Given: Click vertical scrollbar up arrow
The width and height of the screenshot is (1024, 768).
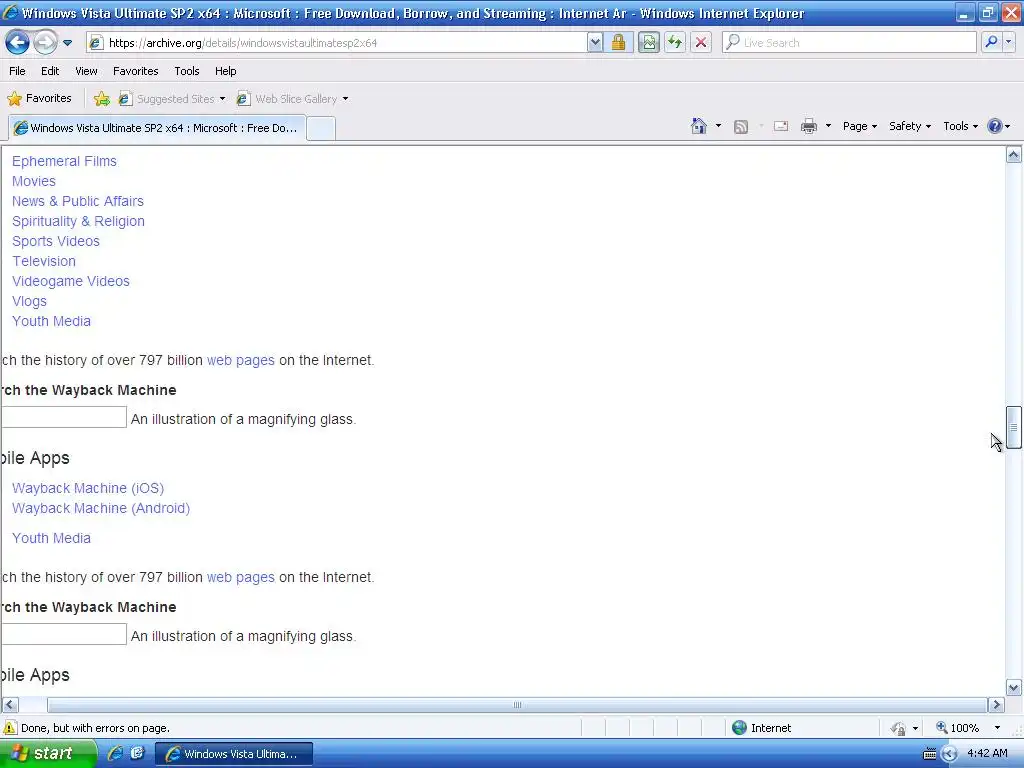Looking at the screenshot, I should coord(1014,155).
